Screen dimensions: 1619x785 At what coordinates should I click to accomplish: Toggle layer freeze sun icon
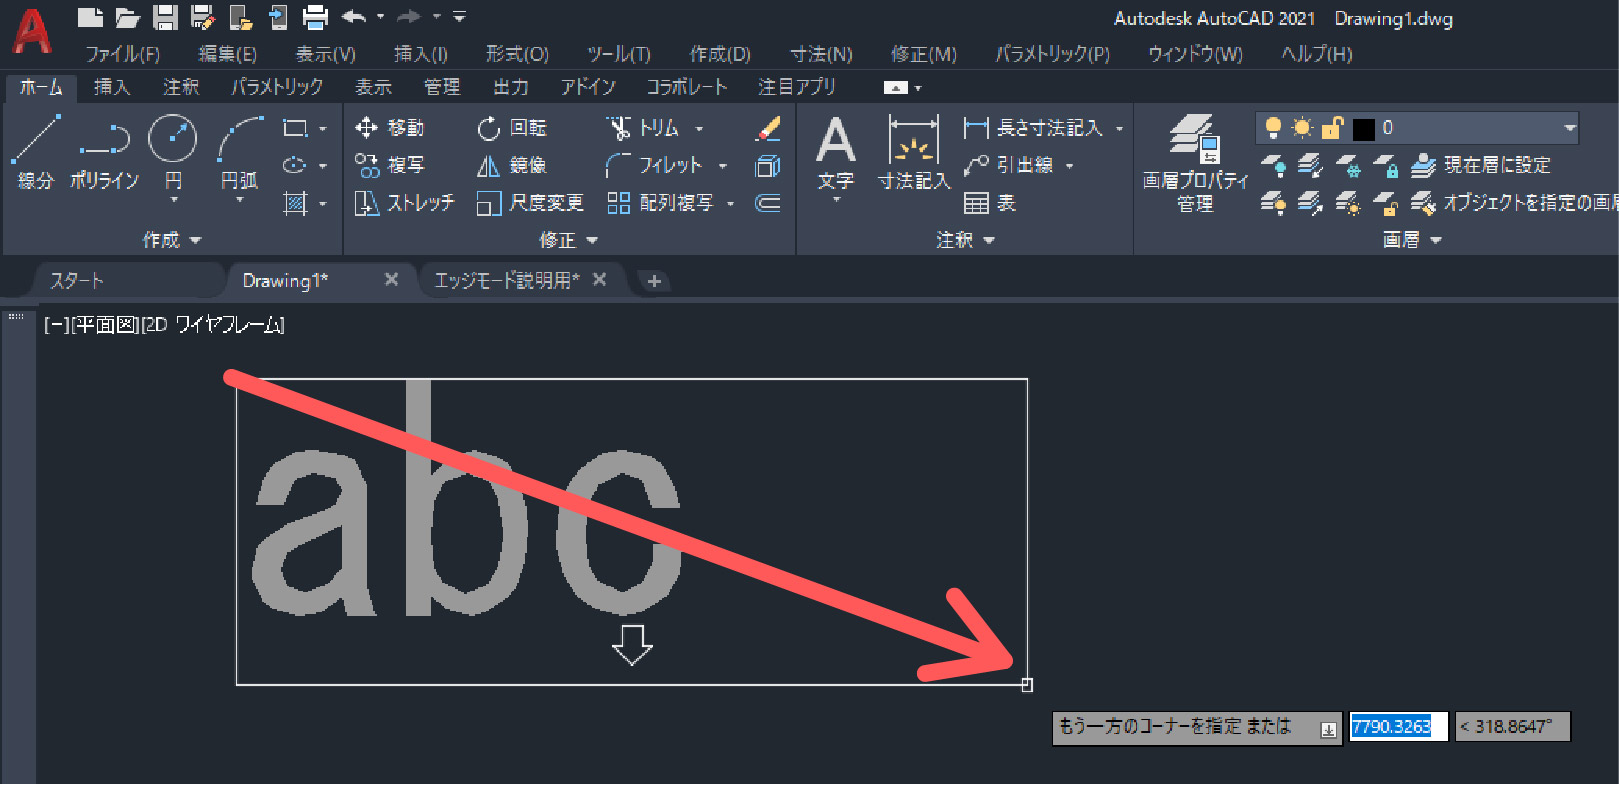(1302, 128)
